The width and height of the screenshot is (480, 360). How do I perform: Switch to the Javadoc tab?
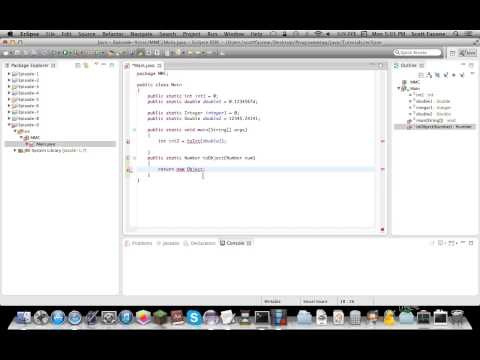pos(168,243)
